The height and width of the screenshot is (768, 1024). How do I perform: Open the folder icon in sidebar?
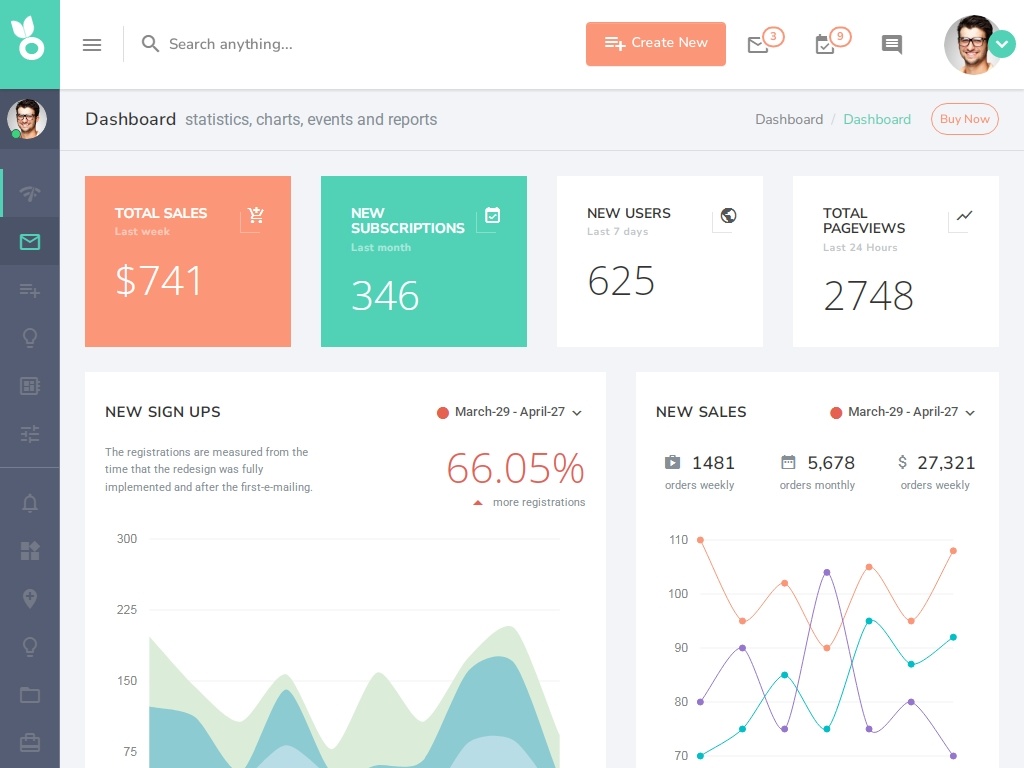point(30,695)
